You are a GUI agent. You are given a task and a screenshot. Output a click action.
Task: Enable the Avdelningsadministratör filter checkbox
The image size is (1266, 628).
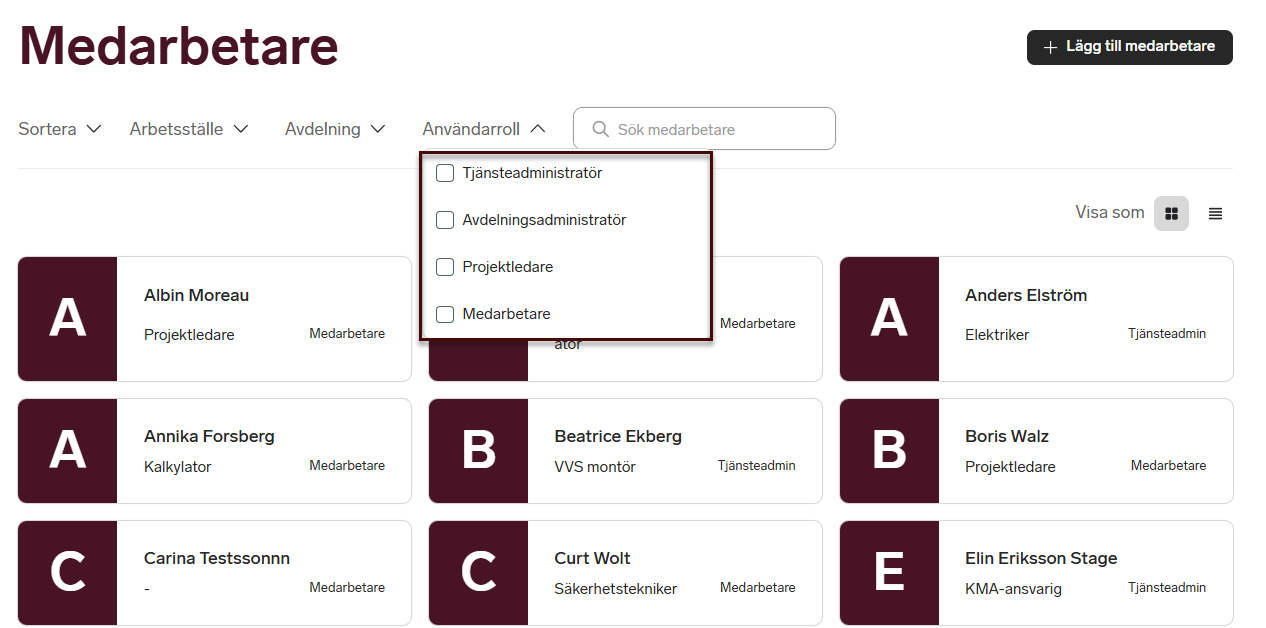pos(445,220)
